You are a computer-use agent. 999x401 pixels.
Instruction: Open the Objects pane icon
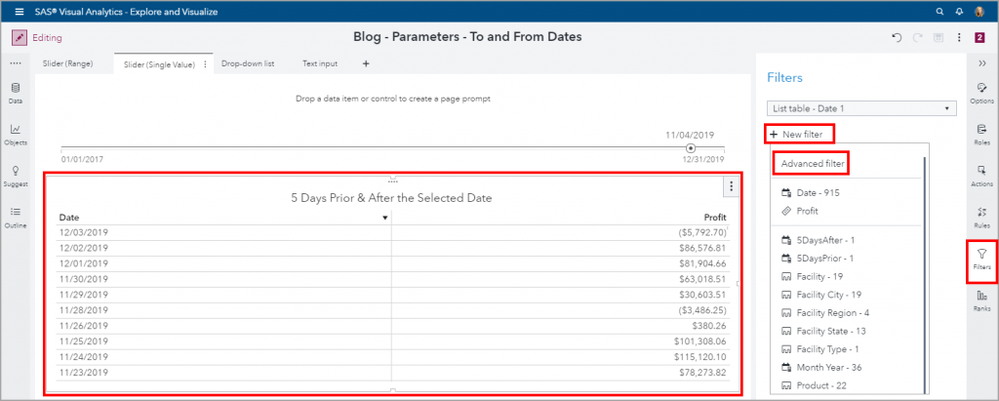[x=15, y=133]
